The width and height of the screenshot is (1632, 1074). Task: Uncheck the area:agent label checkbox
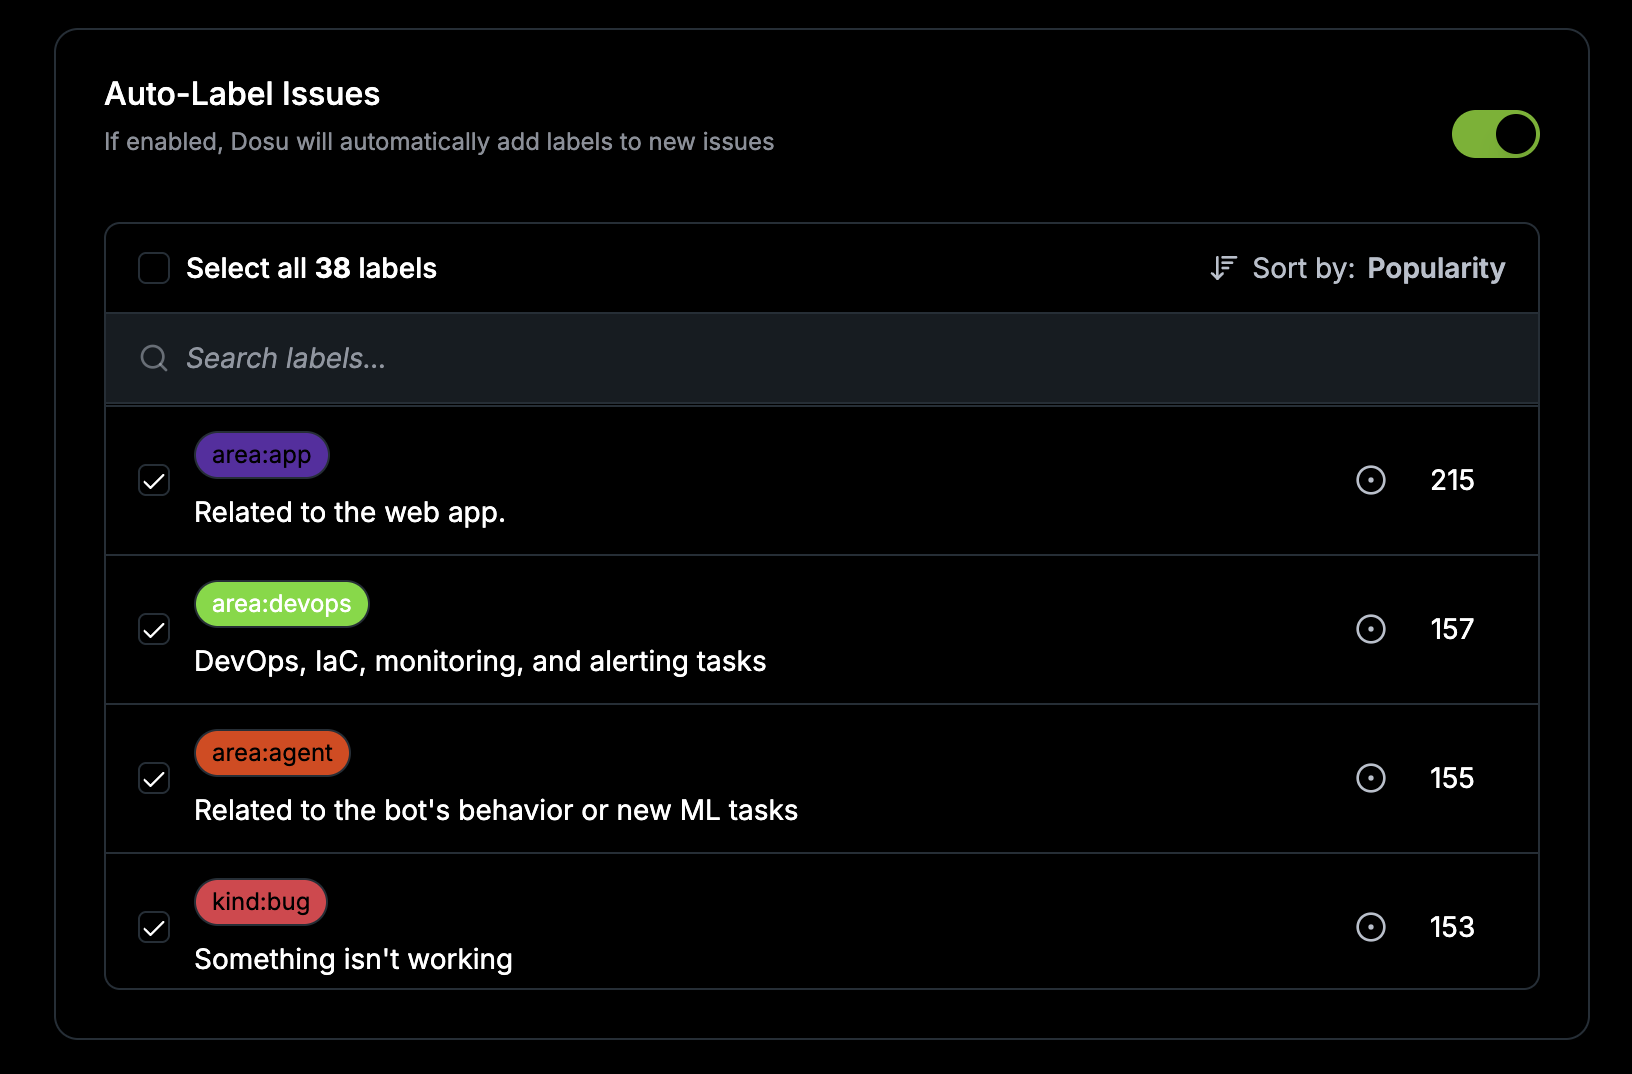coord(154,779)
